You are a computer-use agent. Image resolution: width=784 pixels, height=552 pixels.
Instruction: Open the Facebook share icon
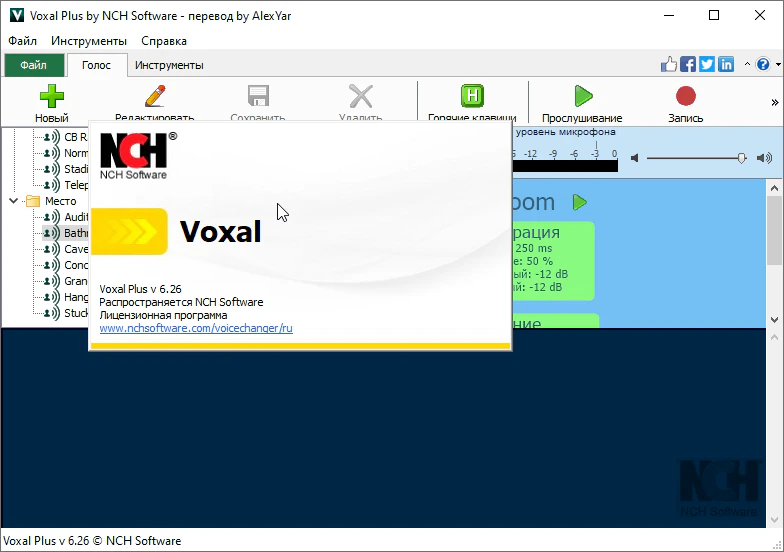click(688, 65)
